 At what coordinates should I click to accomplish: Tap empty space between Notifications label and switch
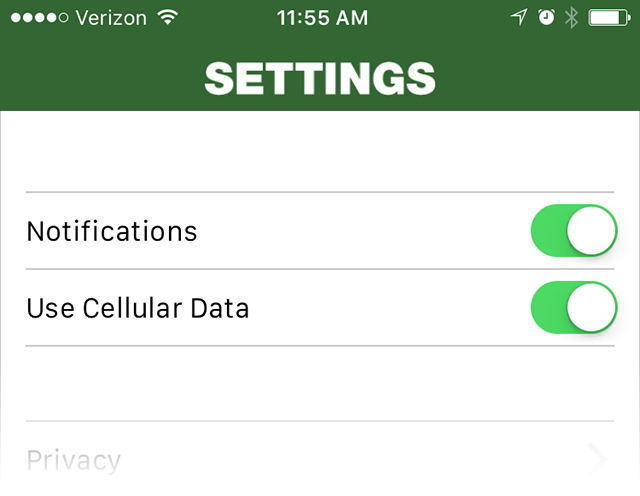coord(360,231)
